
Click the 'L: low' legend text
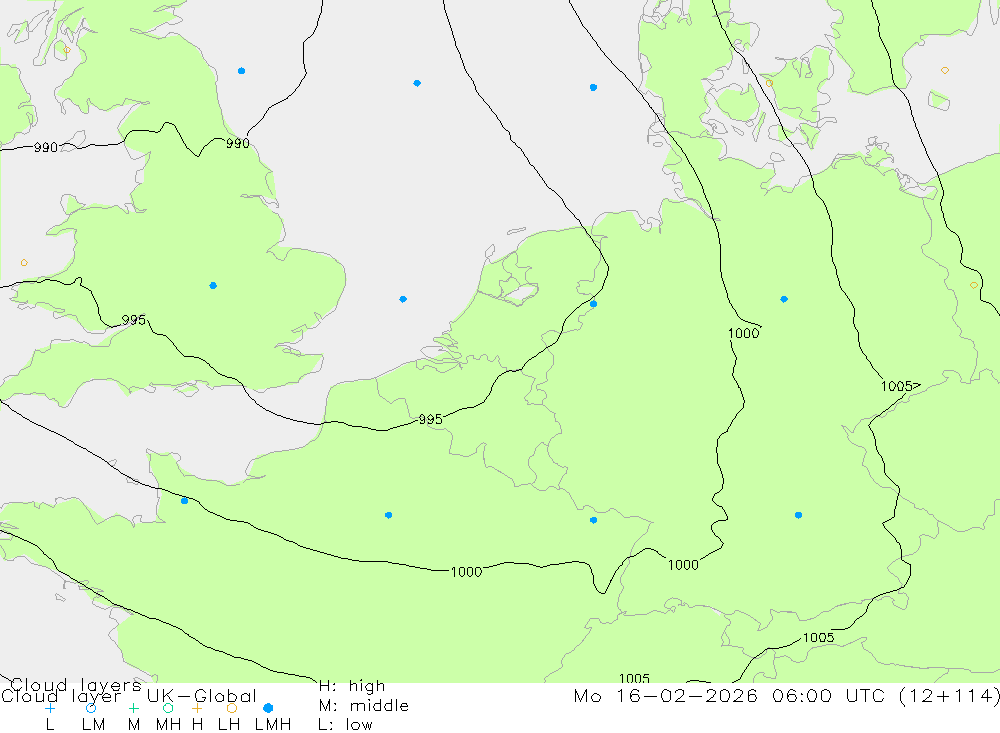point(345,725)
